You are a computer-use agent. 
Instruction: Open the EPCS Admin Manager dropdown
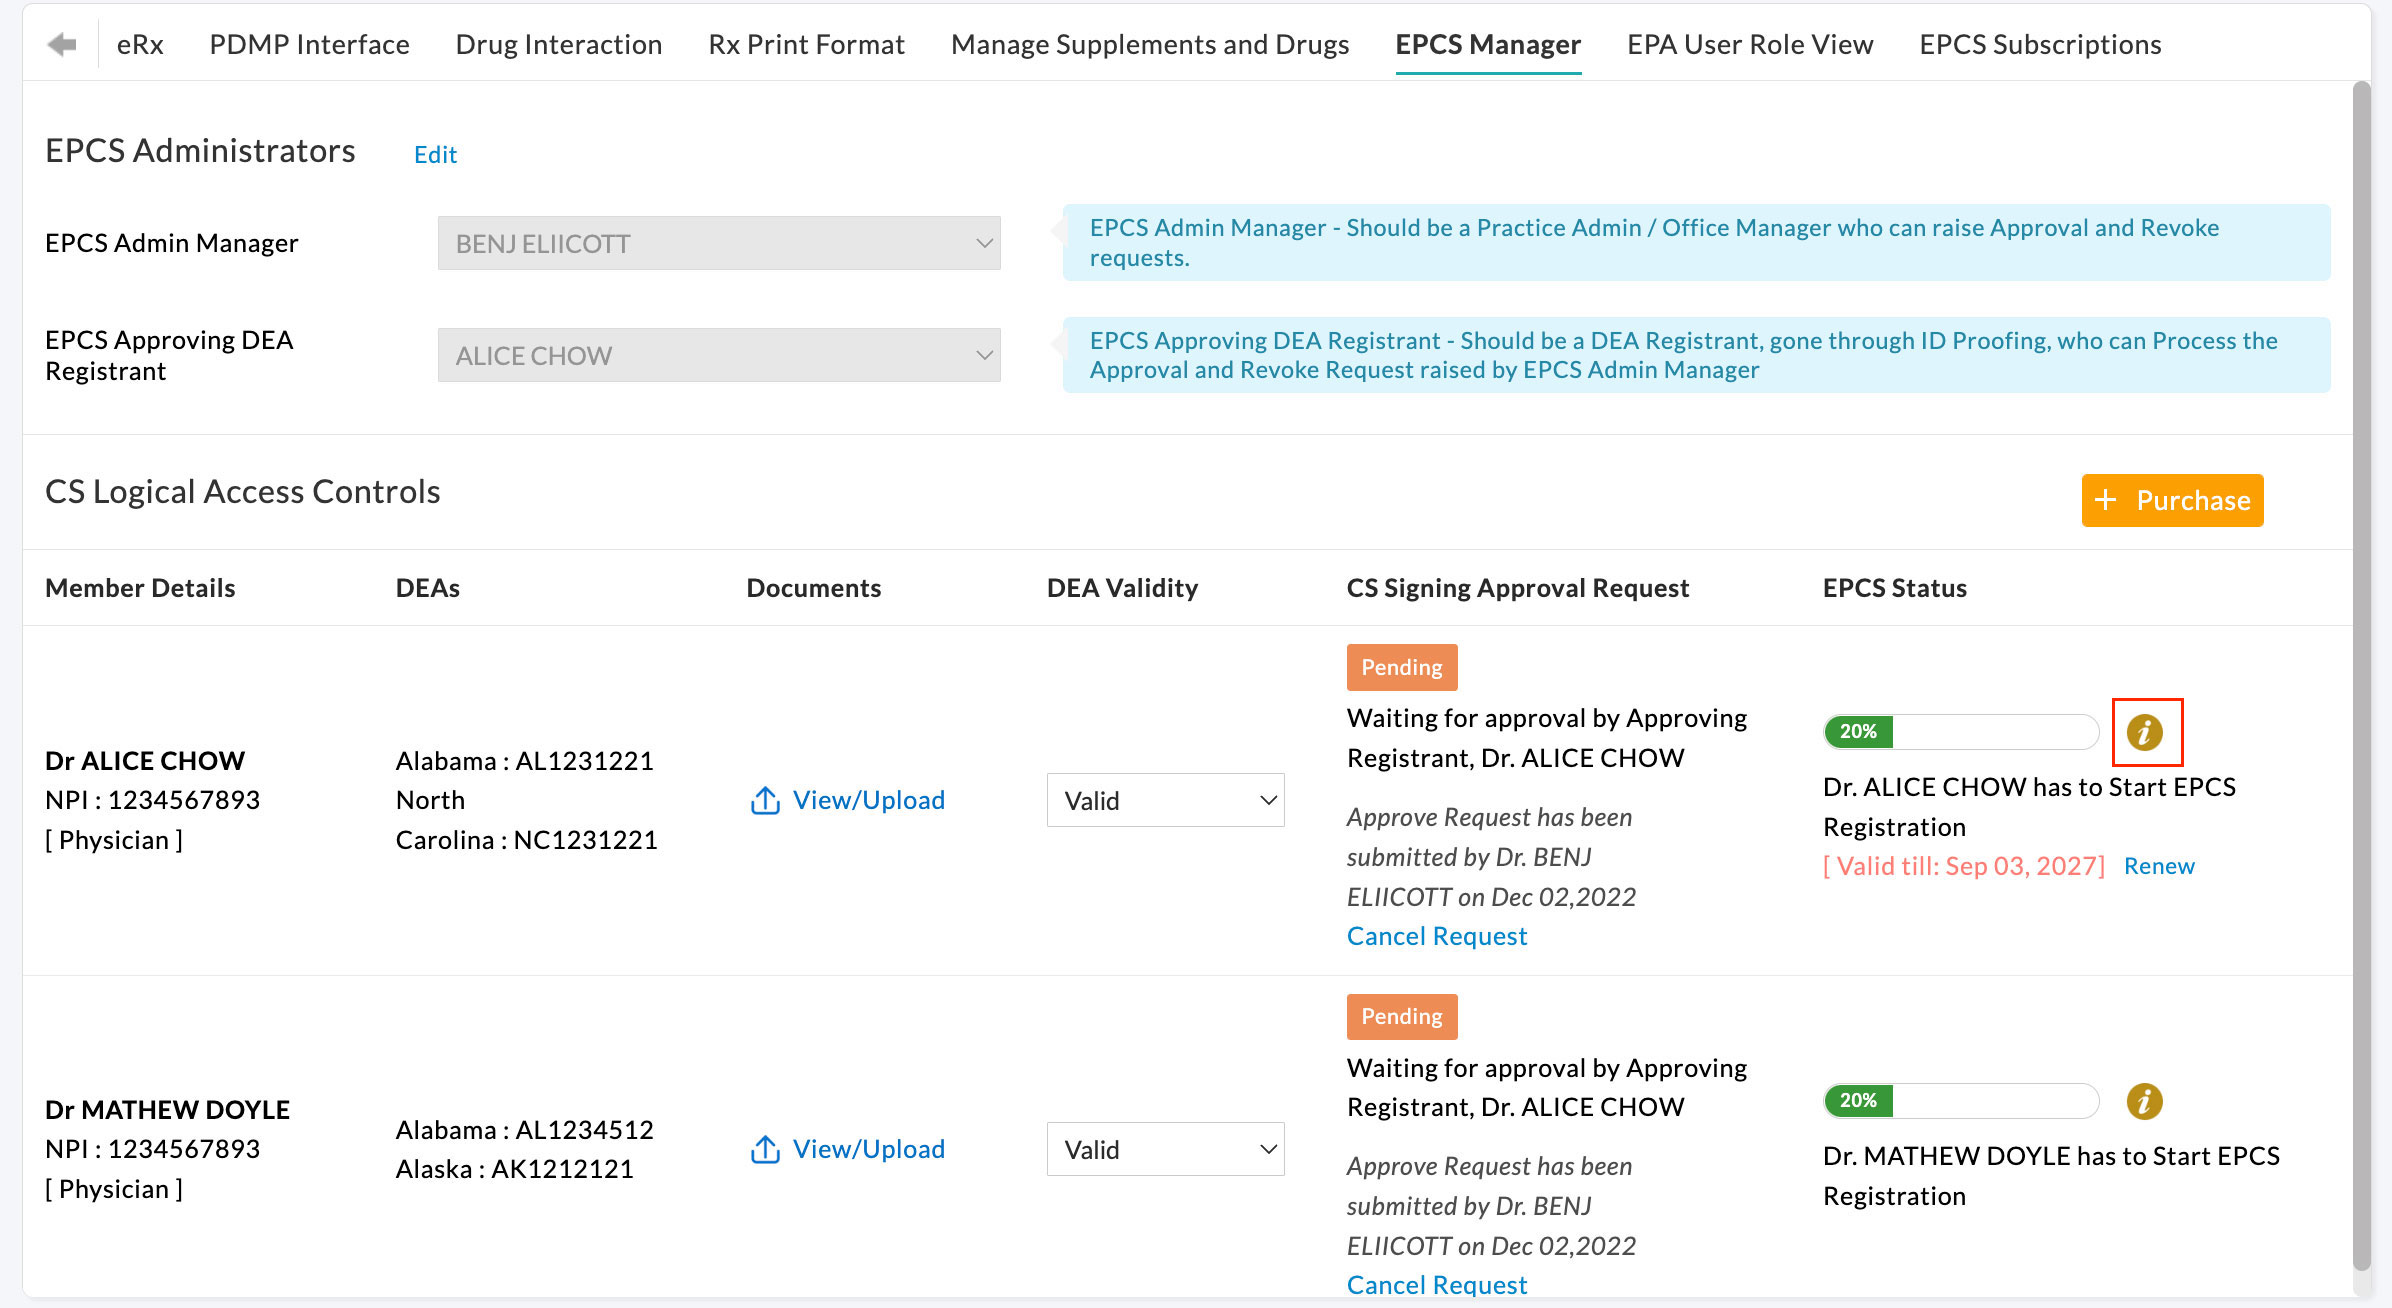(x=718, y=243)
